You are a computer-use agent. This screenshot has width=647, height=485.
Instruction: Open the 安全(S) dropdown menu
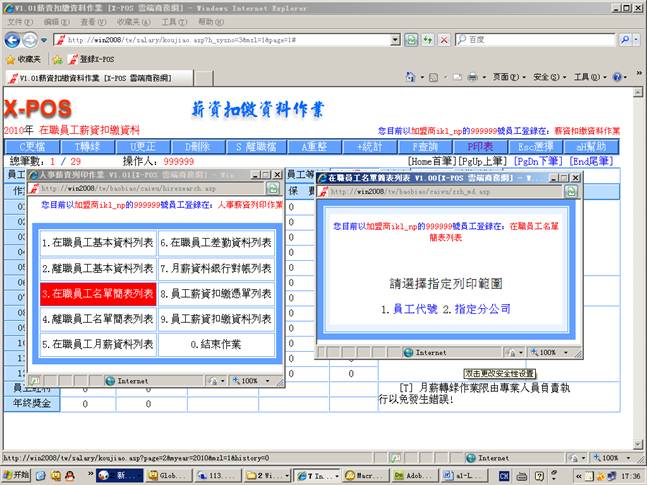tap(546, 77)
